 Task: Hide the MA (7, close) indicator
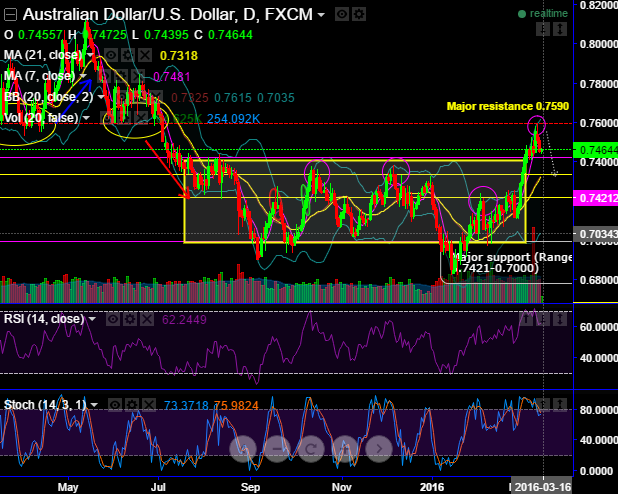pos(104,76)
